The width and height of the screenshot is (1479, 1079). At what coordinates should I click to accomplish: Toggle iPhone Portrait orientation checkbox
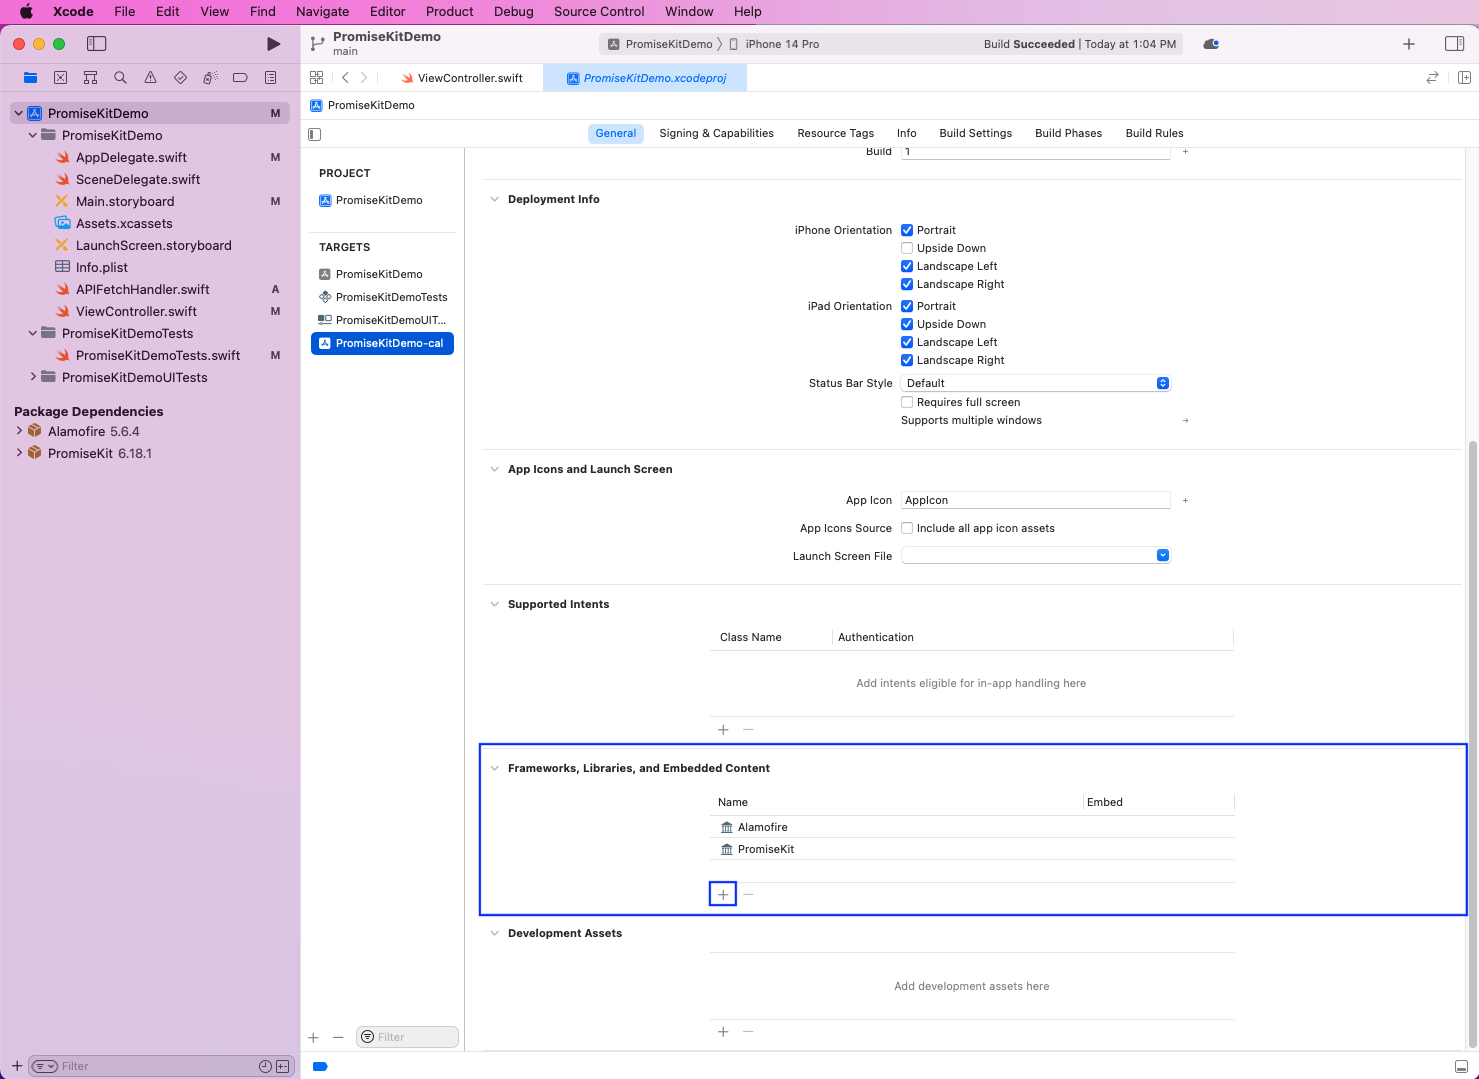coord(907,230)
